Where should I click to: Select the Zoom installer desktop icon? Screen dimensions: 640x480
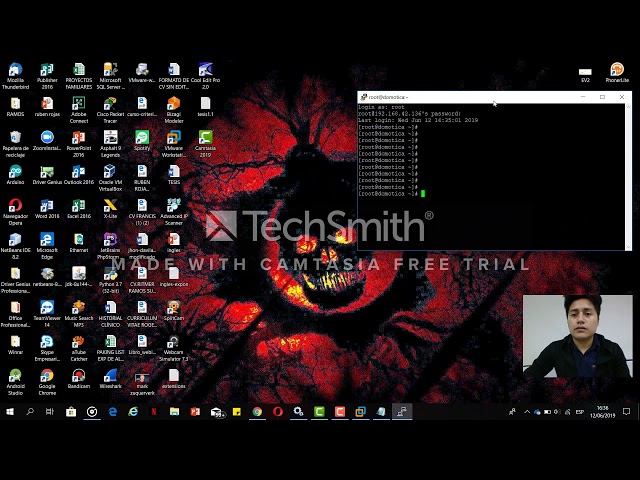point(47,141)
